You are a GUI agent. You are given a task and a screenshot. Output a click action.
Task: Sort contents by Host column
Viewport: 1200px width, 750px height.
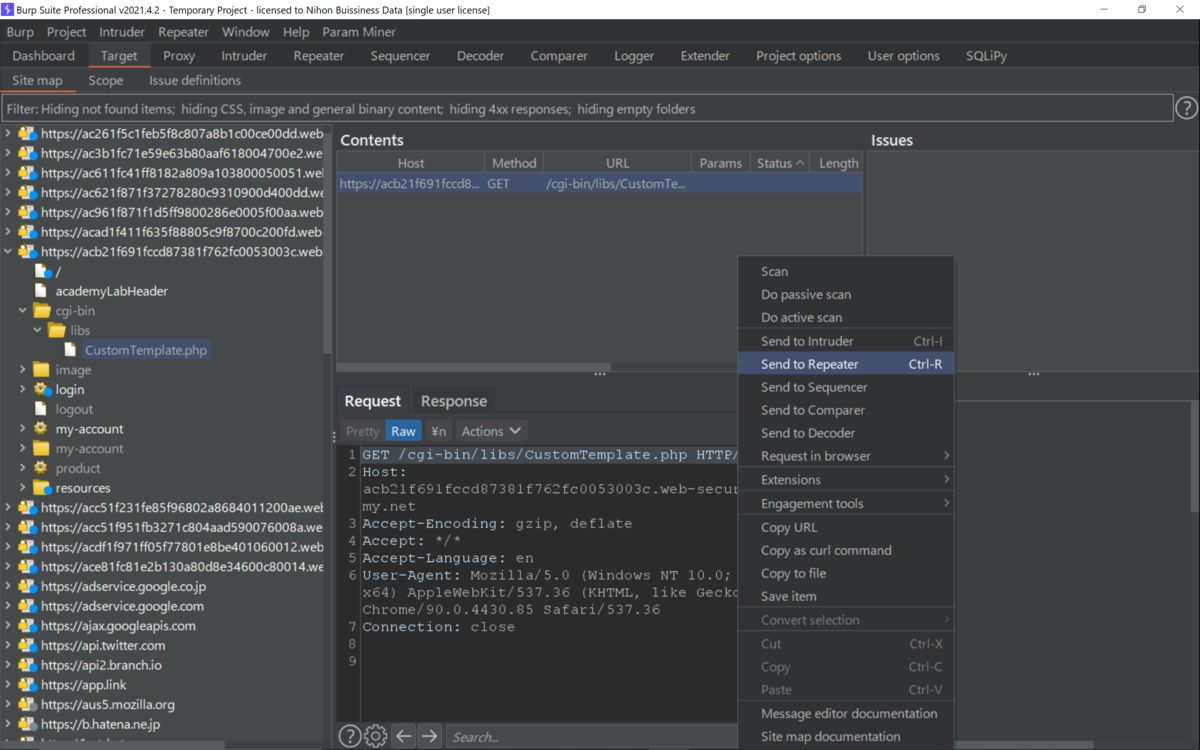(411, 163)
